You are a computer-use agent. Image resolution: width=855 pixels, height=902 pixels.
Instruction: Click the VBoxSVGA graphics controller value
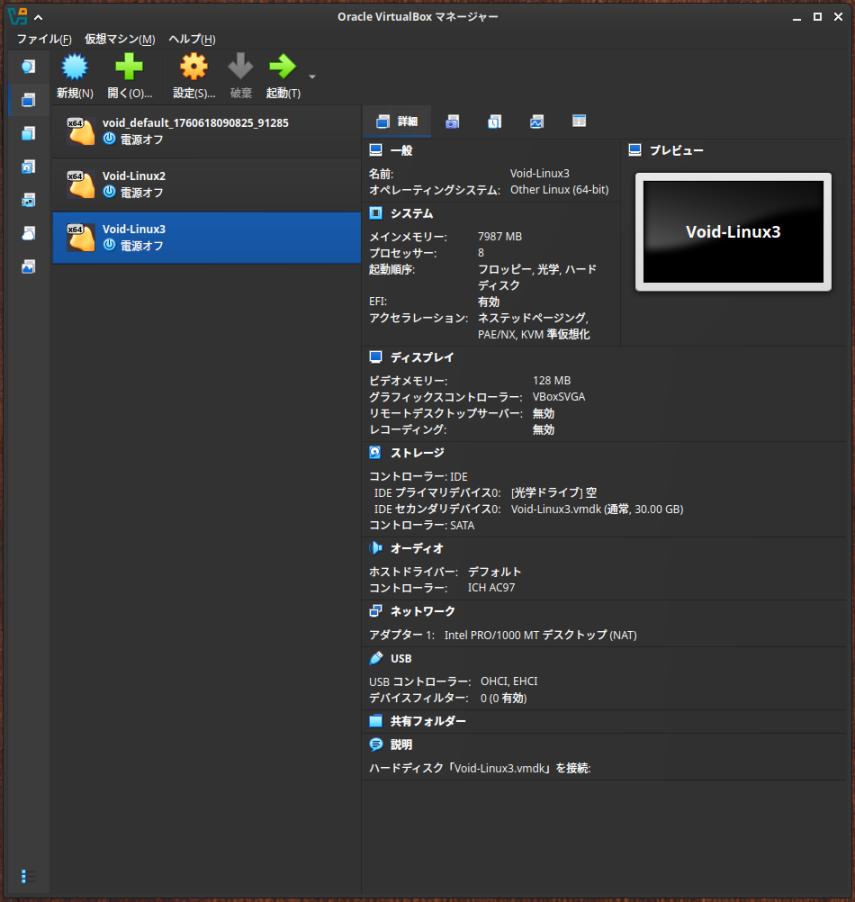559,397
